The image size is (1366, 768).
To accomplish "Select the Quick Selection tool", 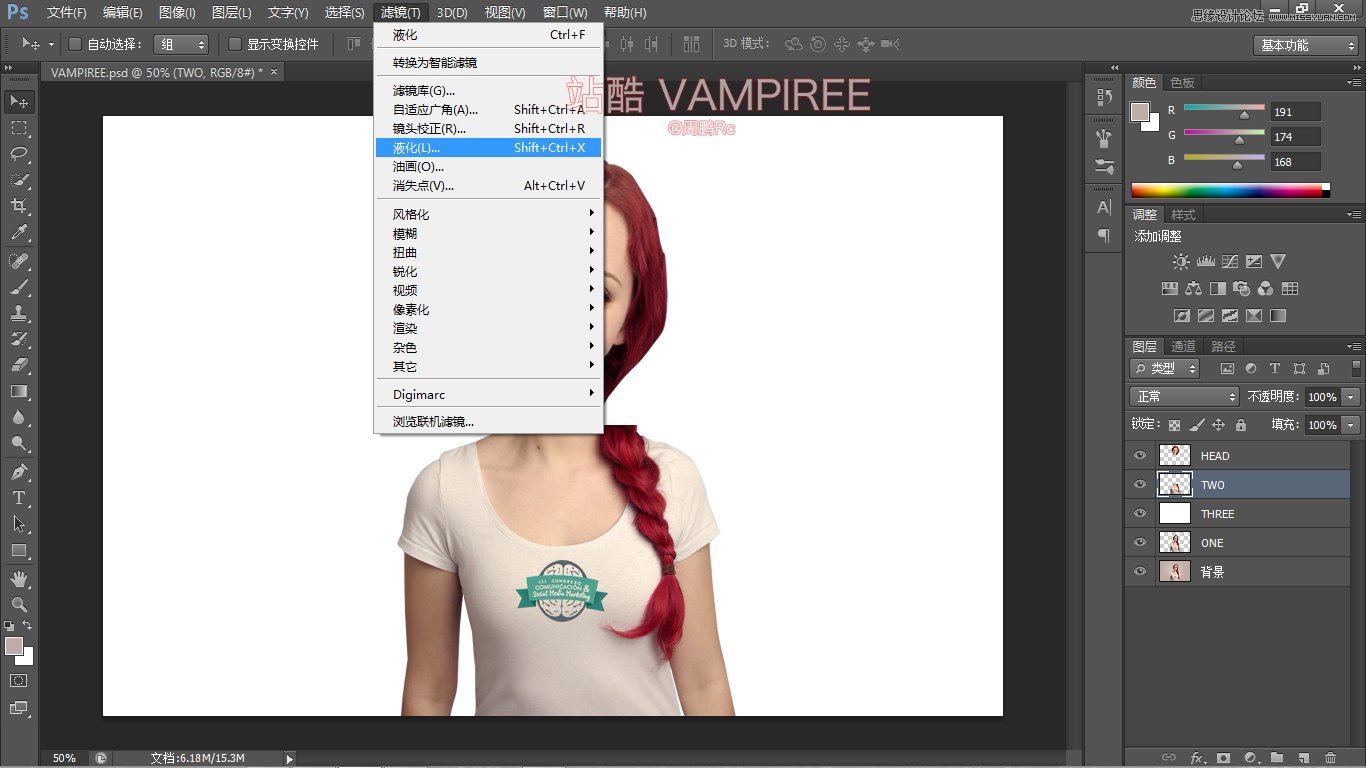I will coord(19,180).
